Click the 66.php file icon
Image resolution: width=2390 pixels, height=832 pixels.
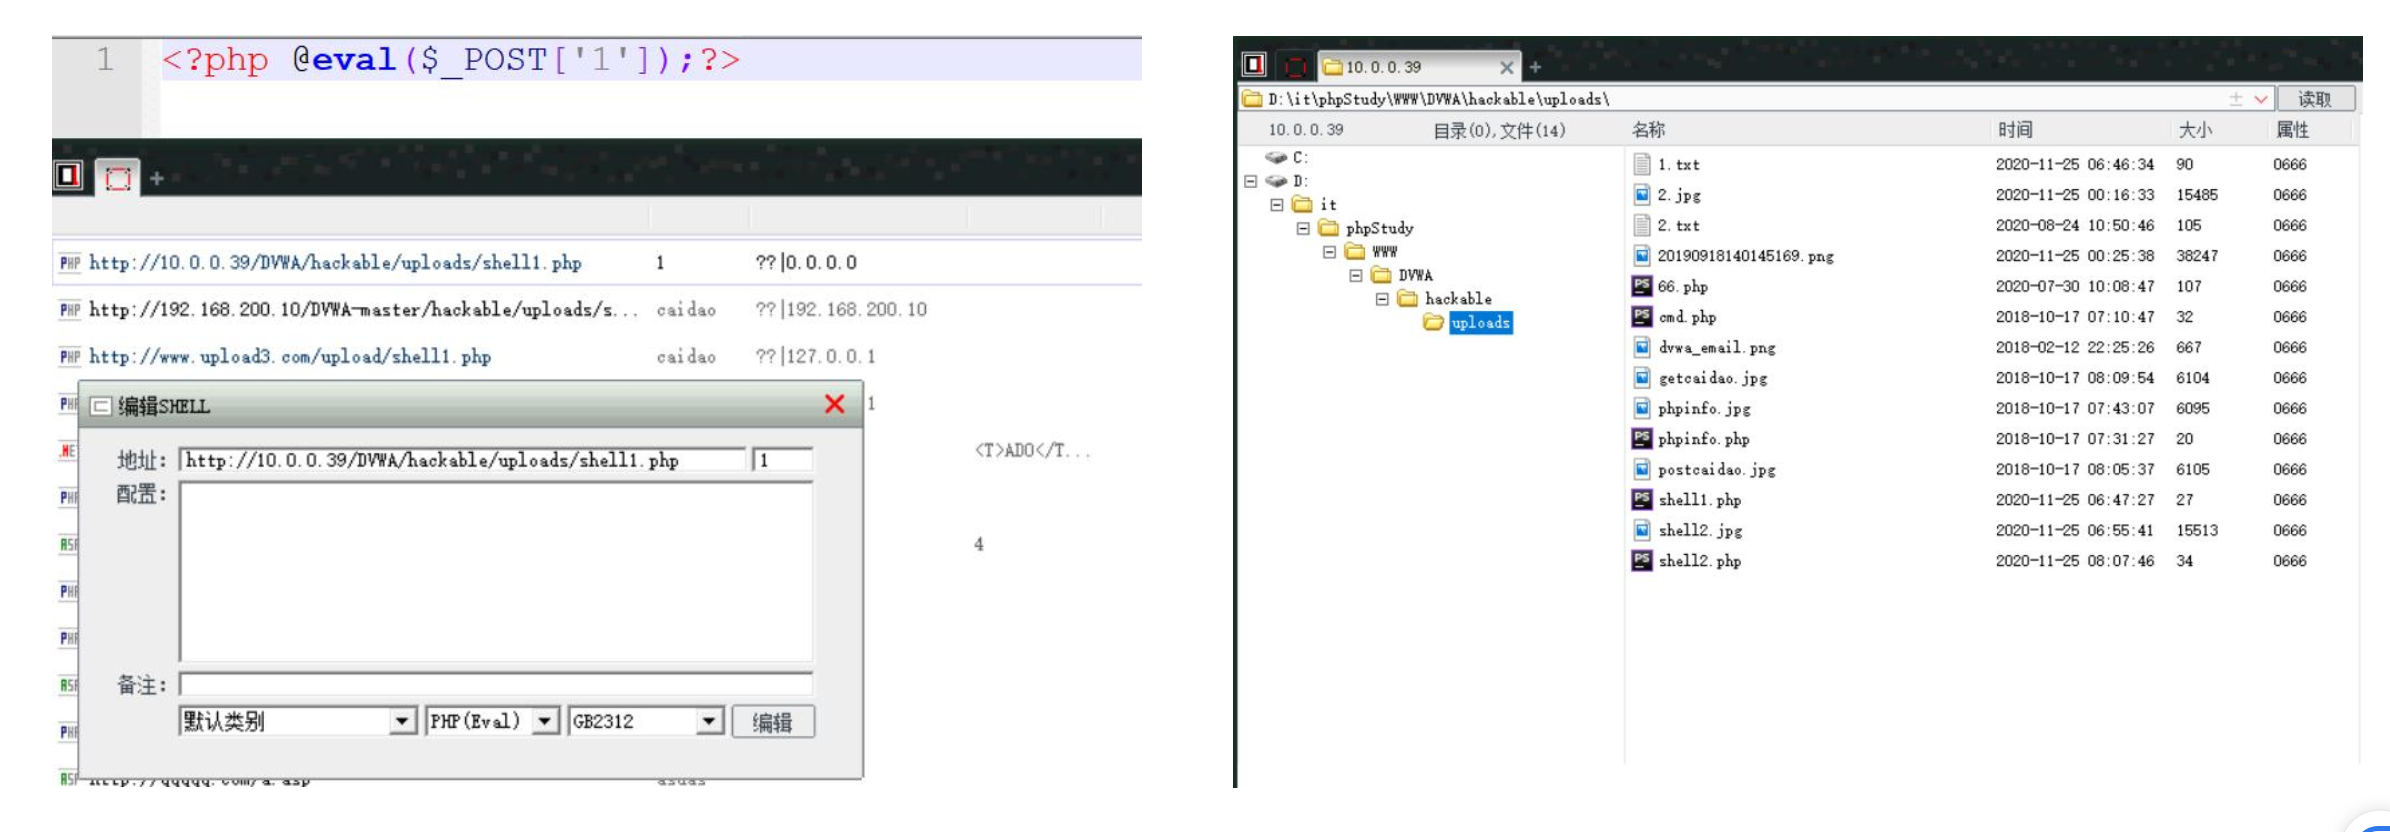[x=1641, y=286]
